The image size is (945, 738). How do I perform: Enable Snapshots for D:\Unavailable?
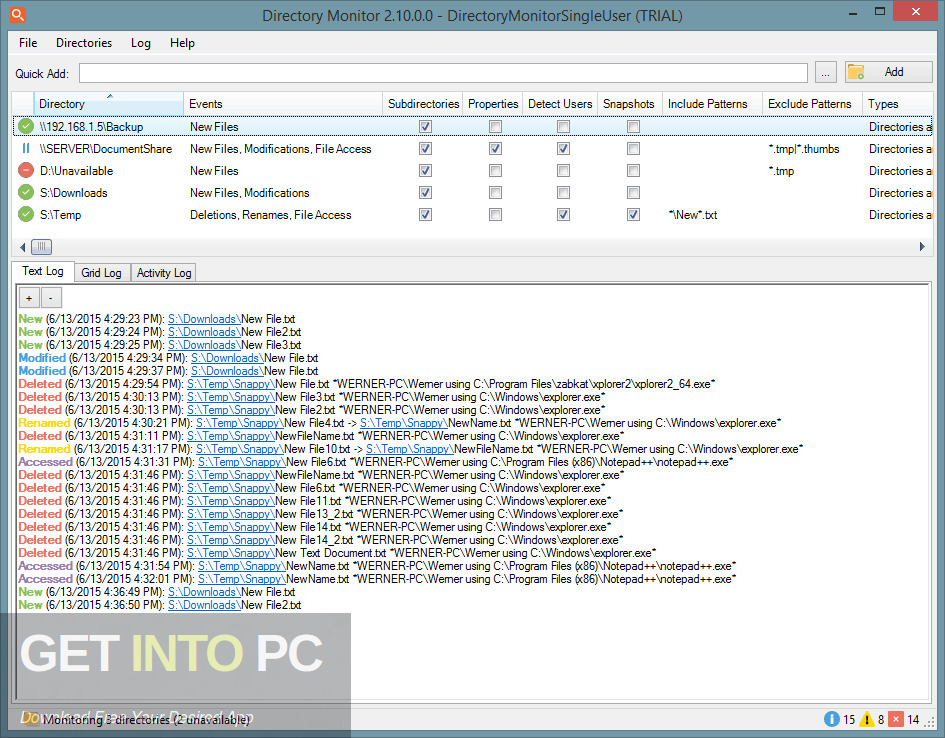click(633, 170)
